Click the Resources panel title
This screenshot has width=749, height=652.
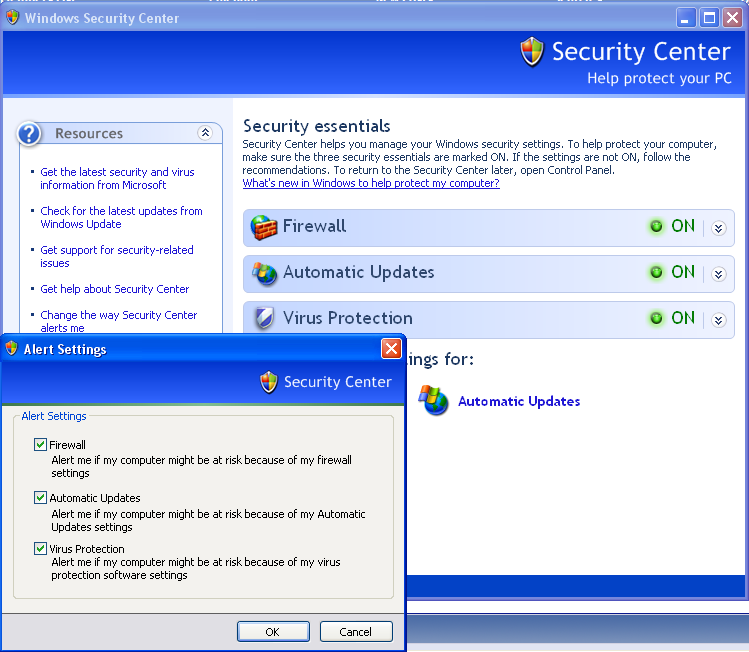(89, 133)
